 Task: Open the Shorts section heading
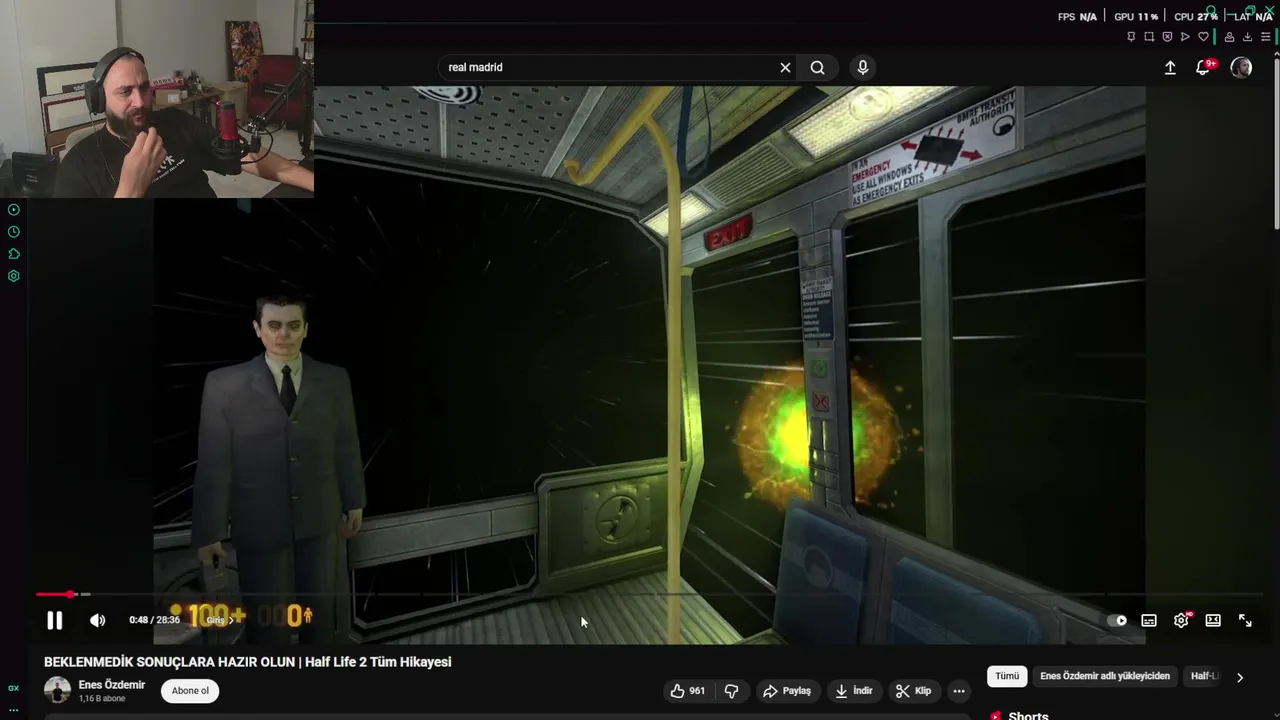(x=1028, y=716)
